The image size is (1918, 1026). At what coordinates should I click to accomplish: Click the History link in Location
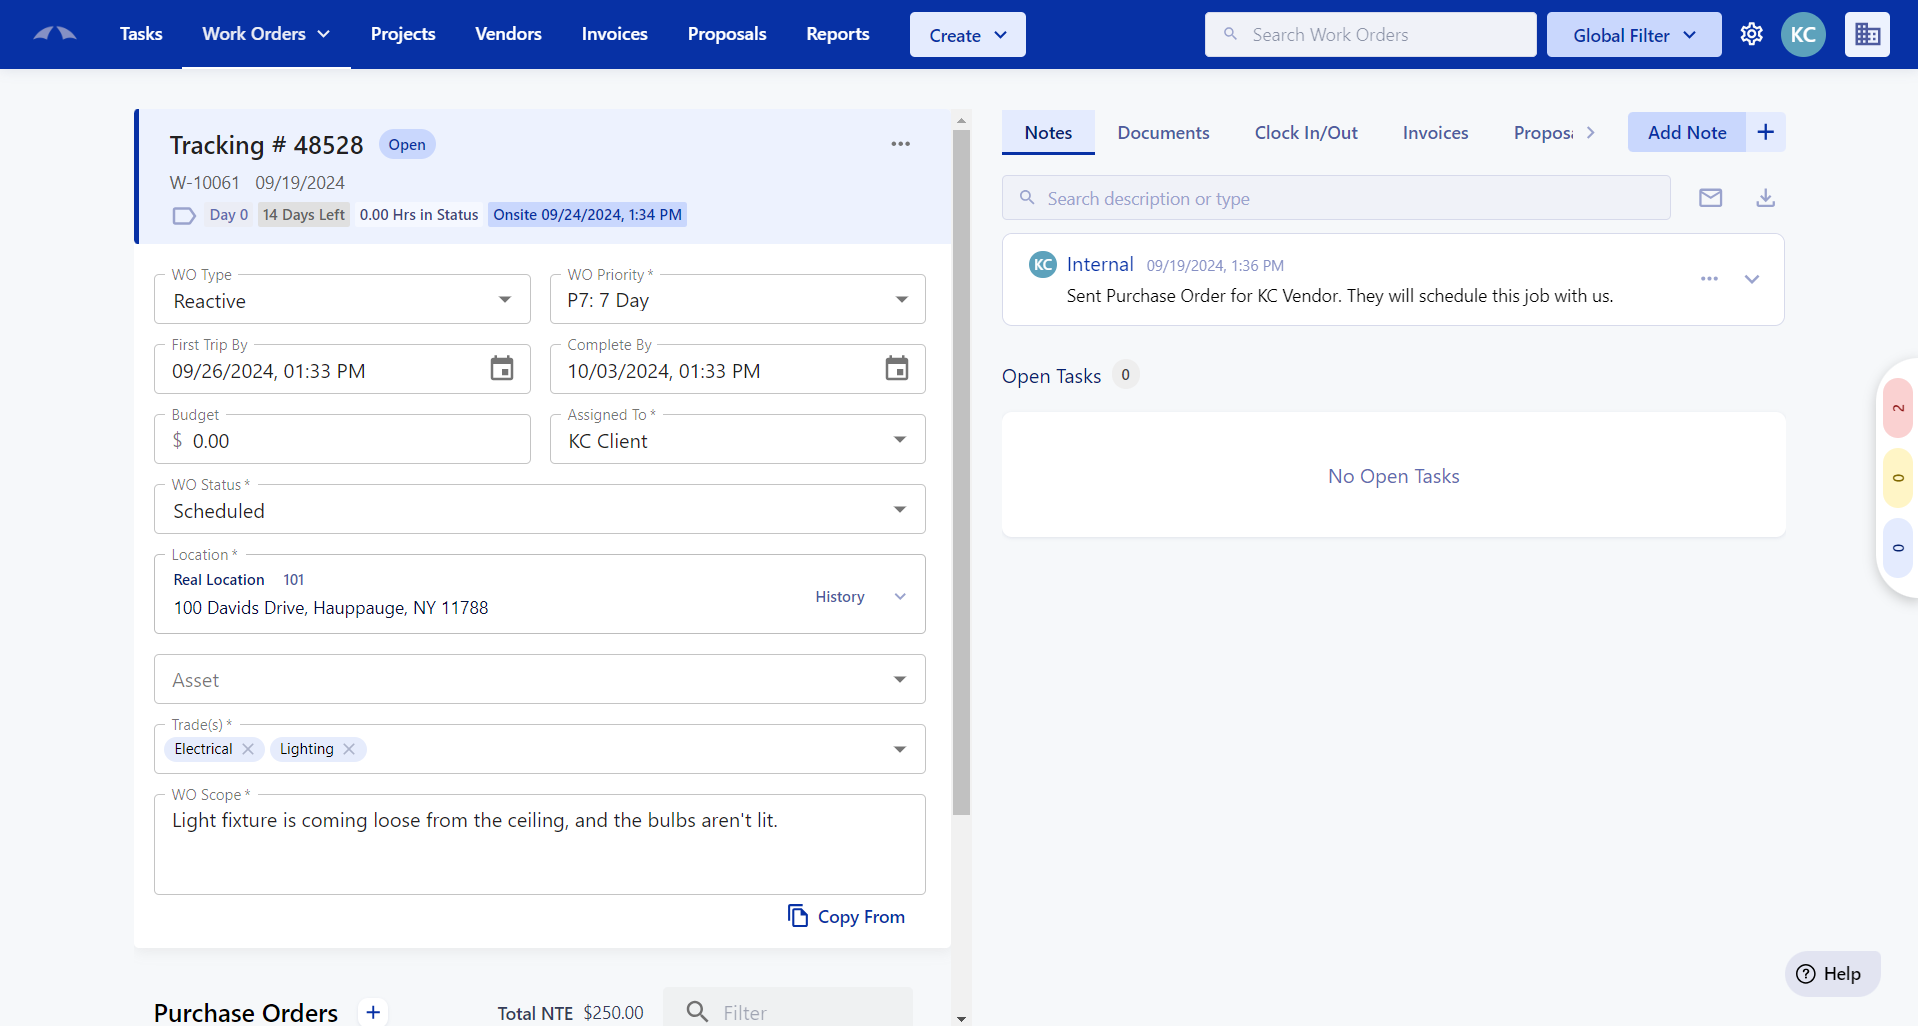tap(840, 597)
